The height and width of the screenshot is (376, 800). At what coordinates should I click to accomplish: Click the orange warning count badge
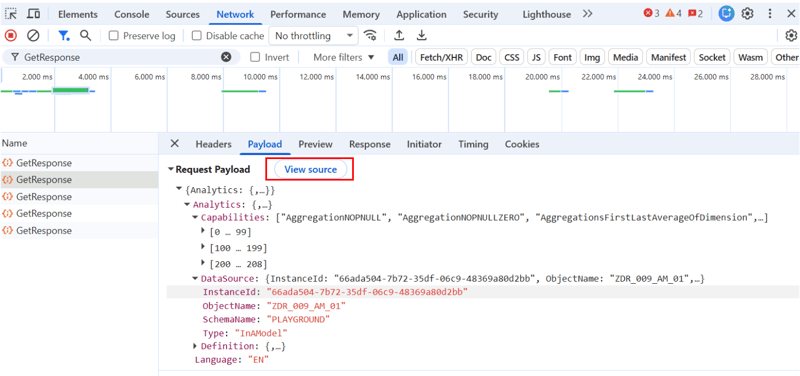(673, 14)
